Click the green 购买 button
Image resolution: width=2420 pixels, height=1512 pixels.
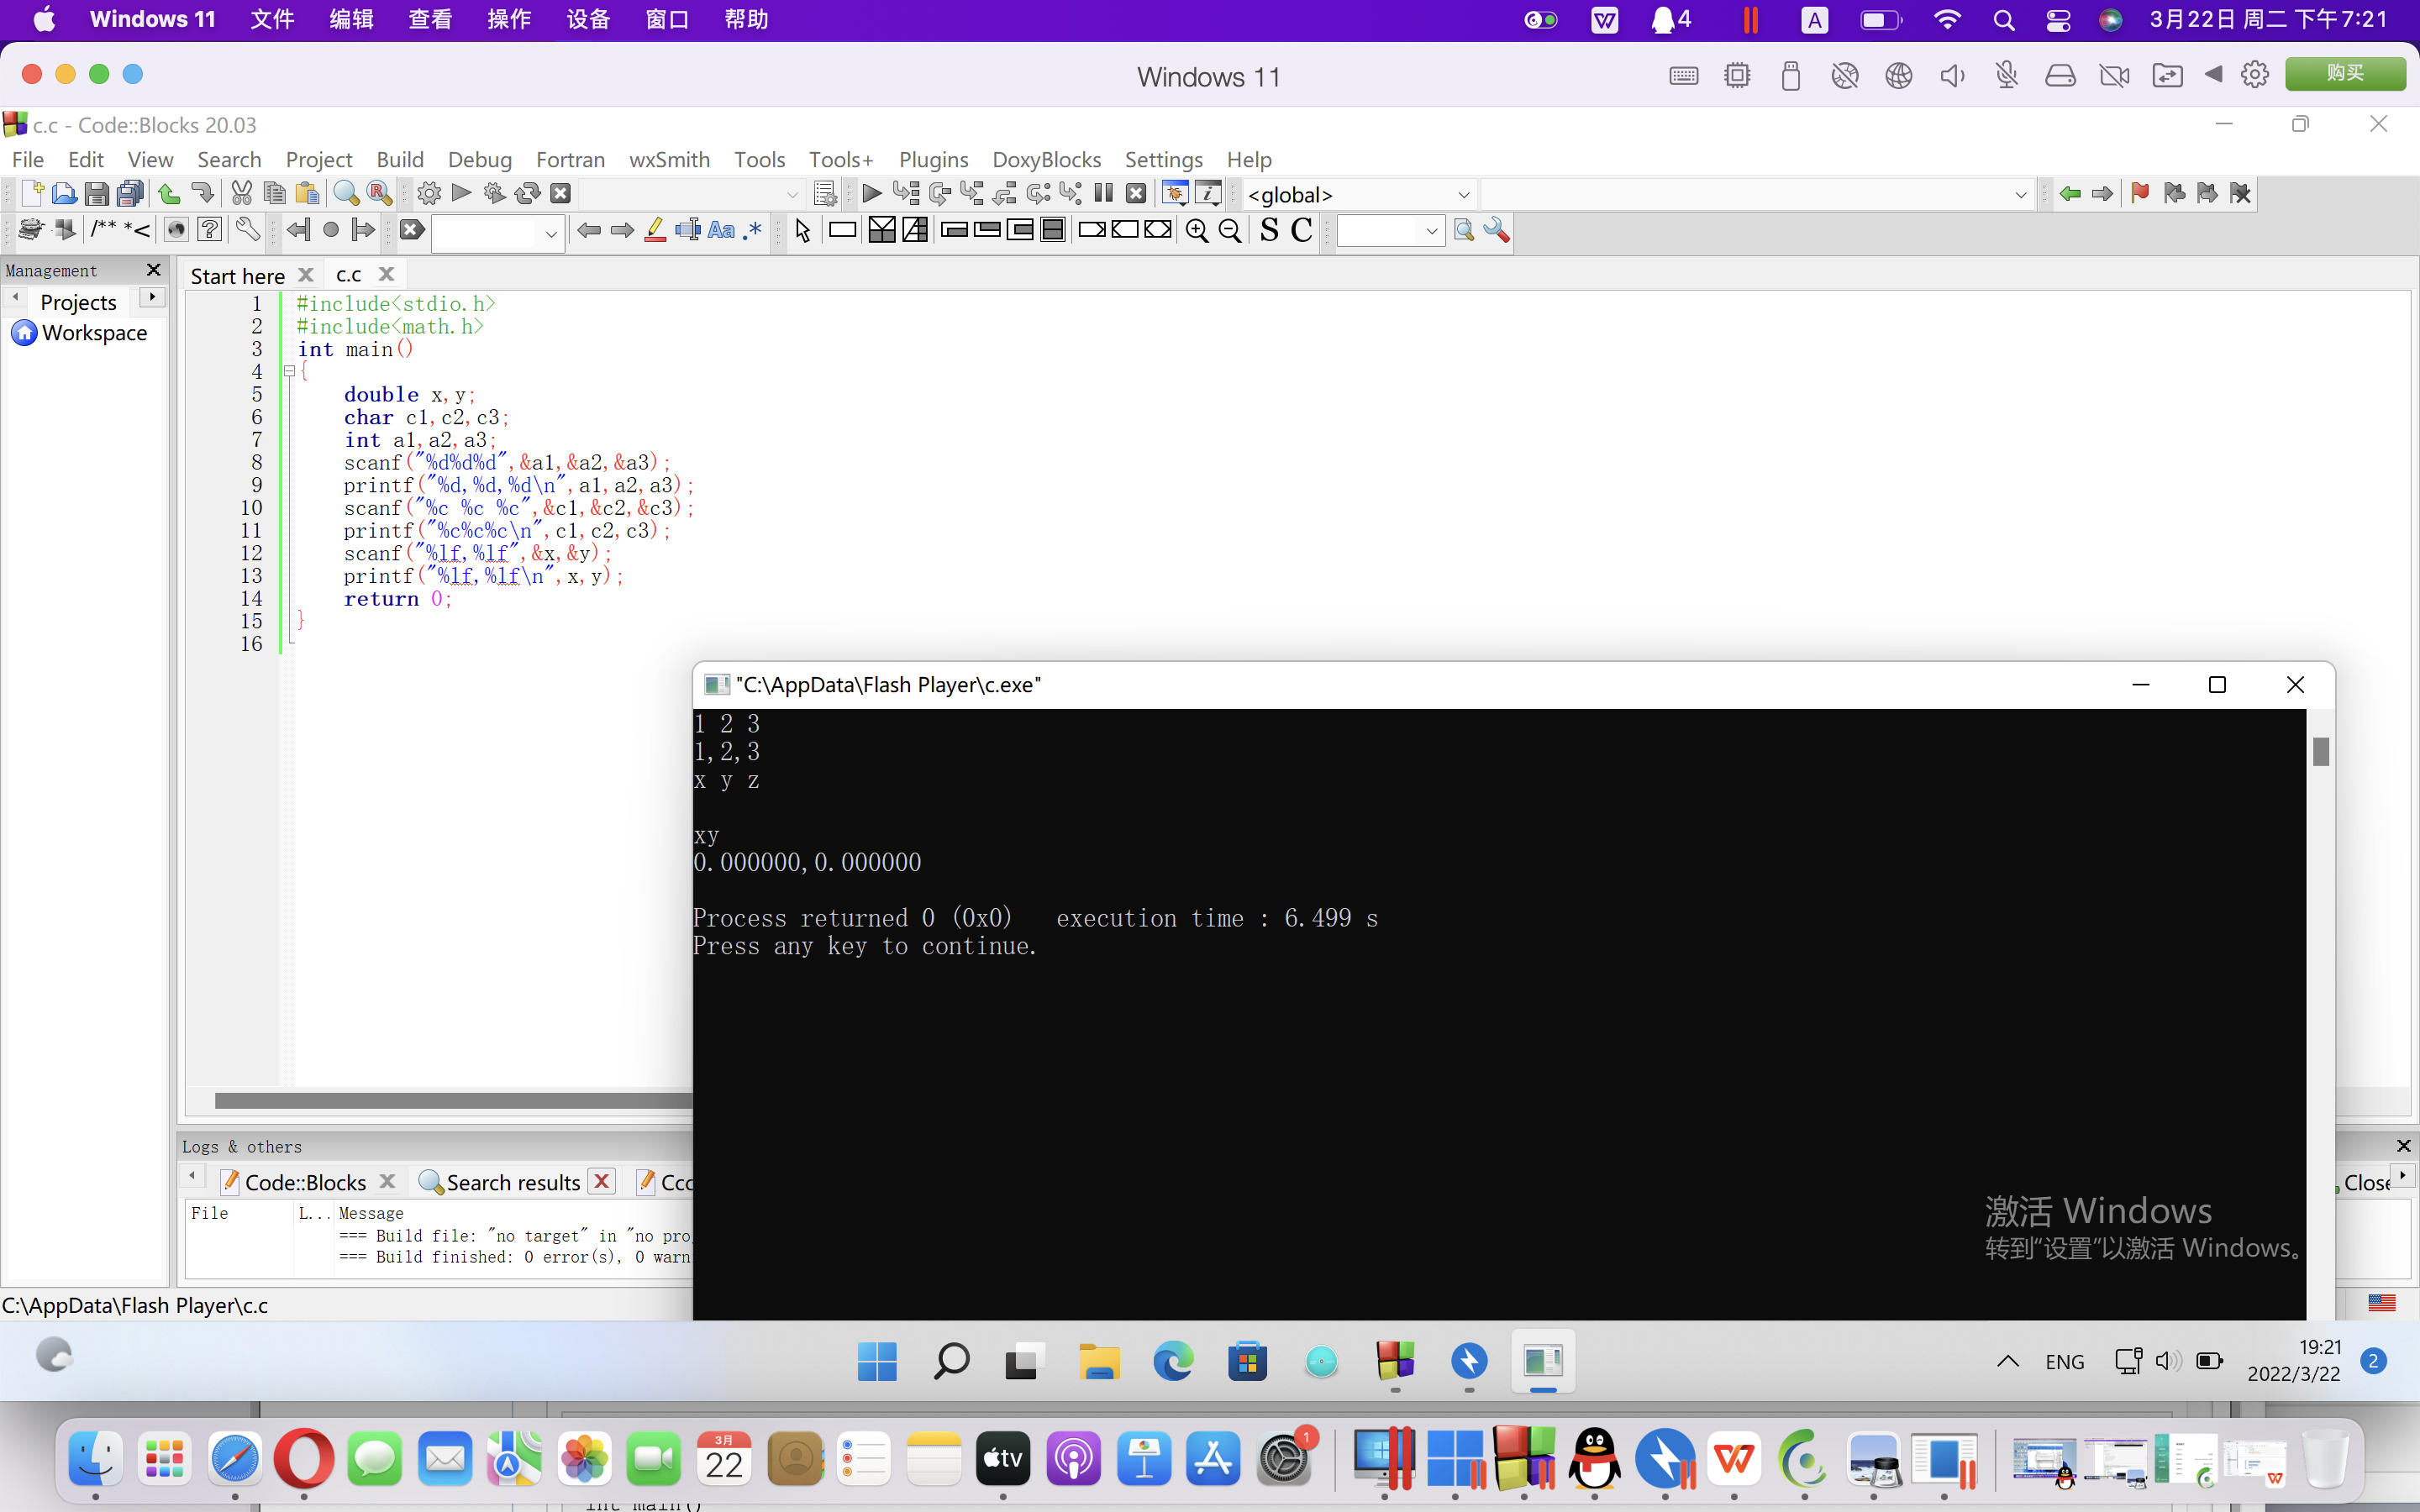click(x=2344, y=74)
